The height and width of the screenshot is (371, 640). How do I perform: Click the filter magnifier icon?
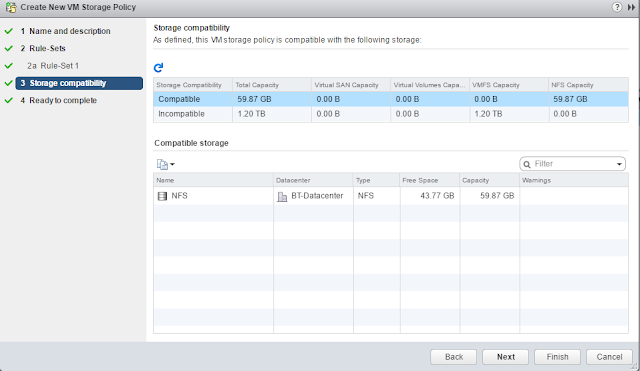click(527, 164)
